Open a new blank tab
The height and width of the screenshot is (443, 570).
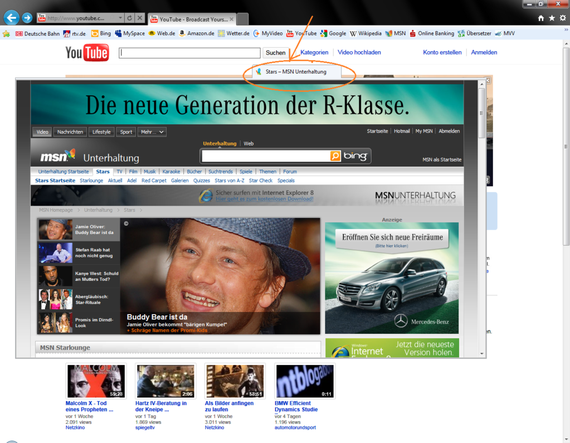point(242,19)
